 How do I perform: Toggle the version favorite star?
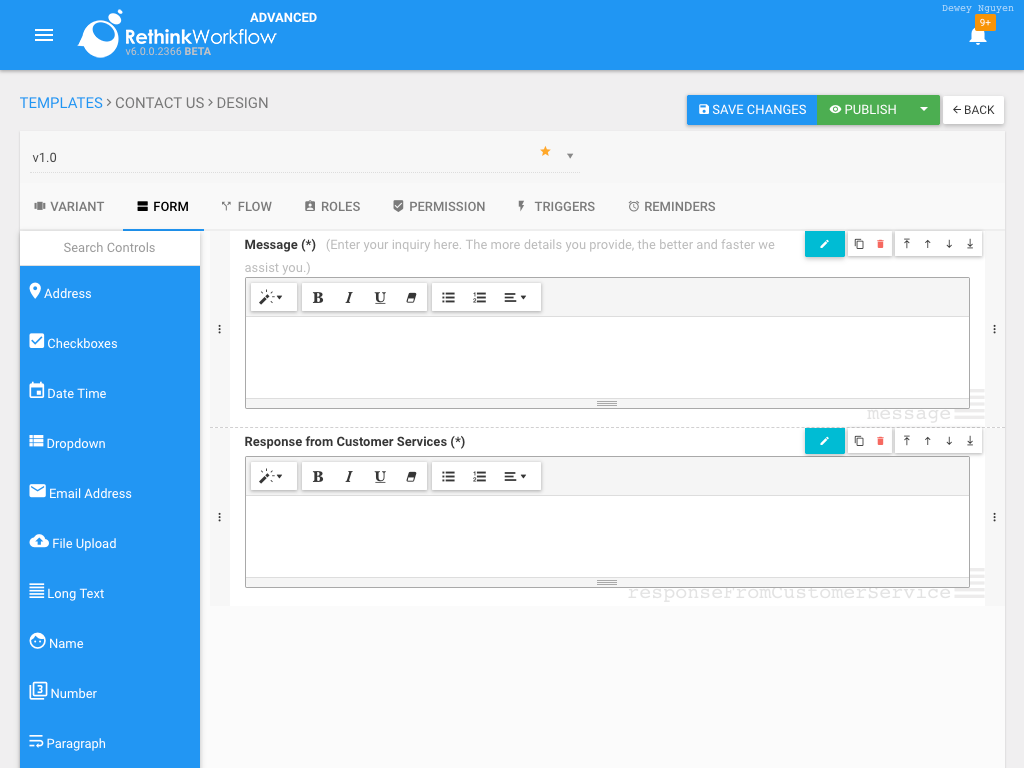point(545,151)
